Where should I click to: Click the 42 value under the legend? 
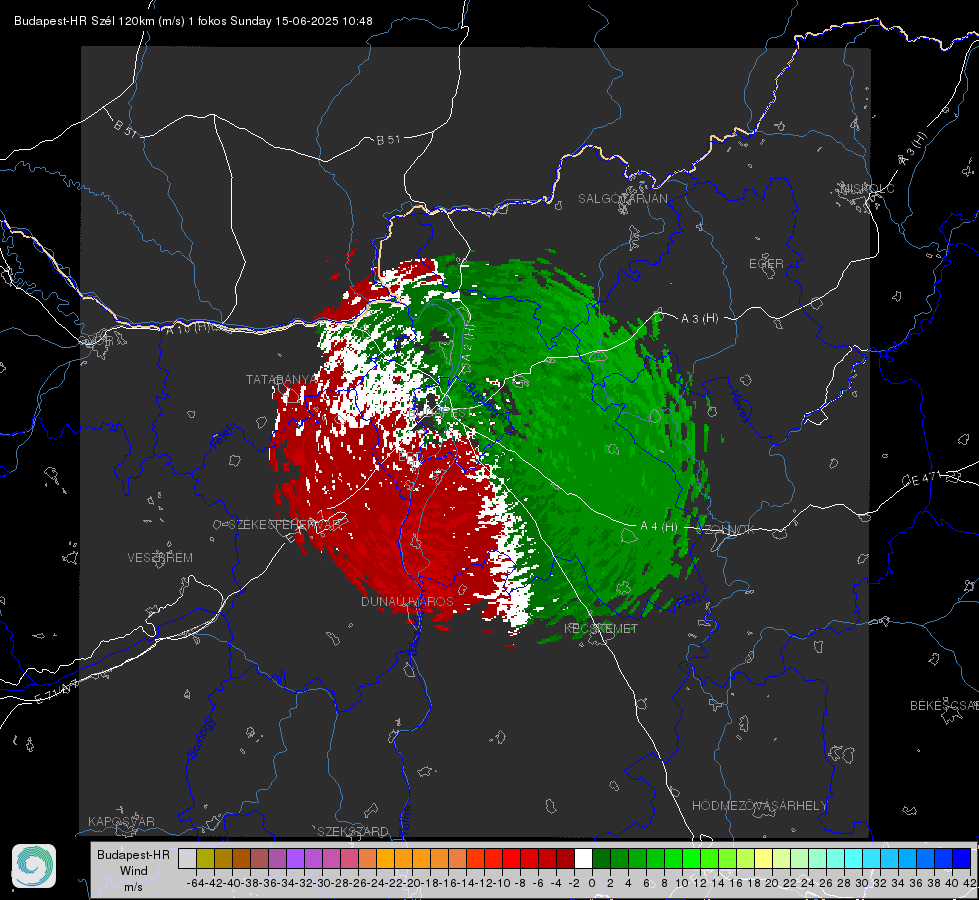970,883
